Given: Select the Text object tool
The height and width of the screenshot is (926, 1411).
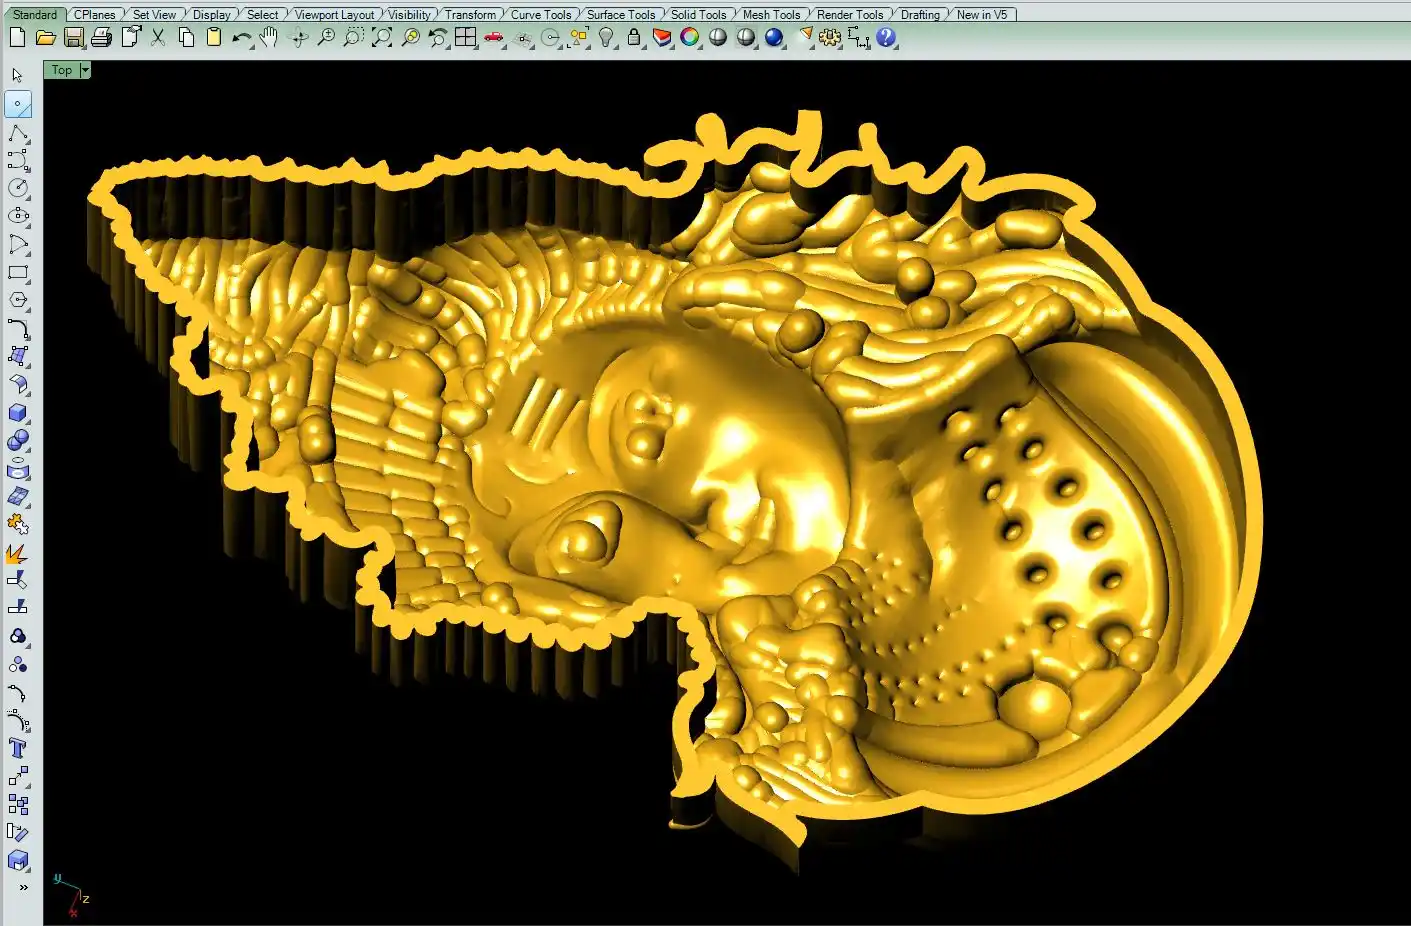Looking at the screenshot, I should [x=18, y=748].
